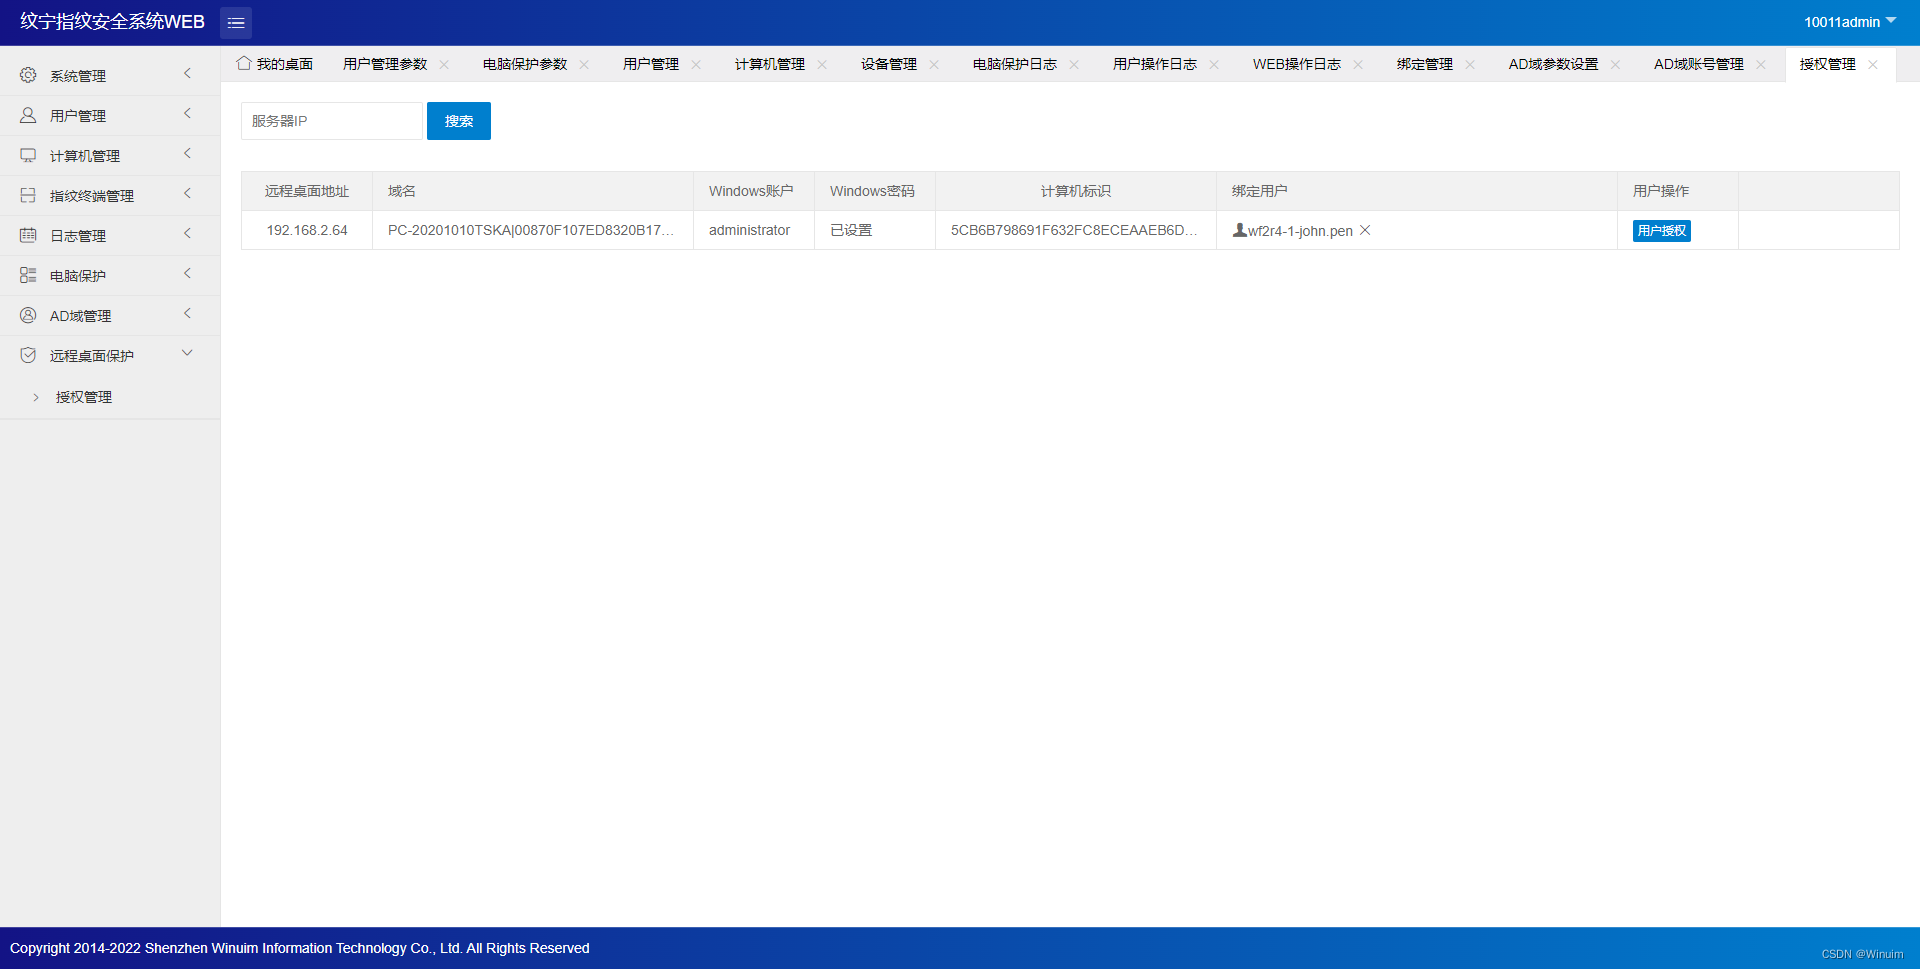Click the 5CB6B798691F632F computer ID cell
1920x969 pixels.
click(x=1076, y=230)
